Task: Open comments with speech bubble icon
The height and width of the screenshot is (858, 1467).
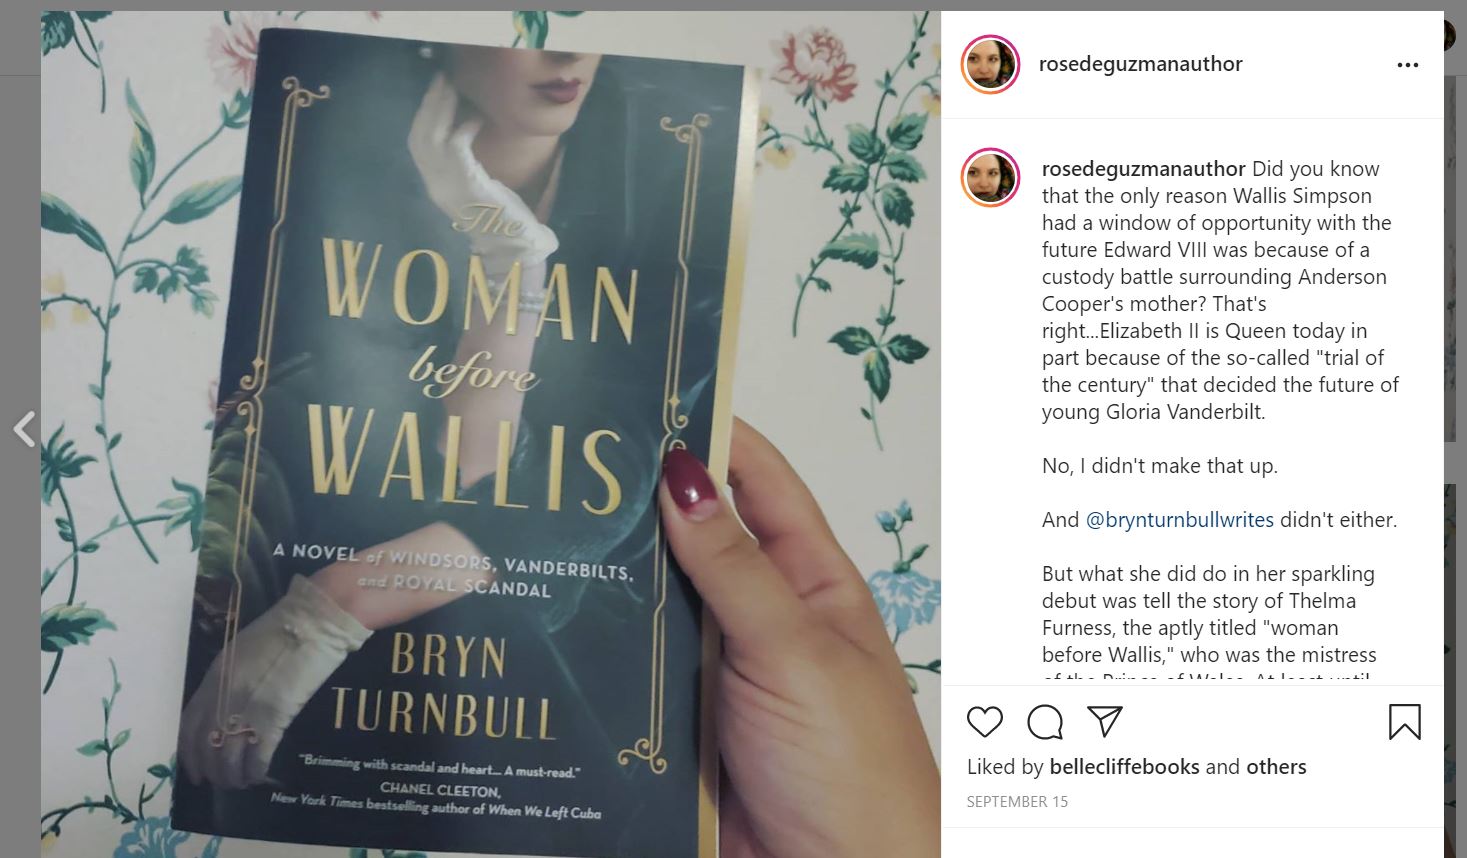Action: coord(1045,722)
